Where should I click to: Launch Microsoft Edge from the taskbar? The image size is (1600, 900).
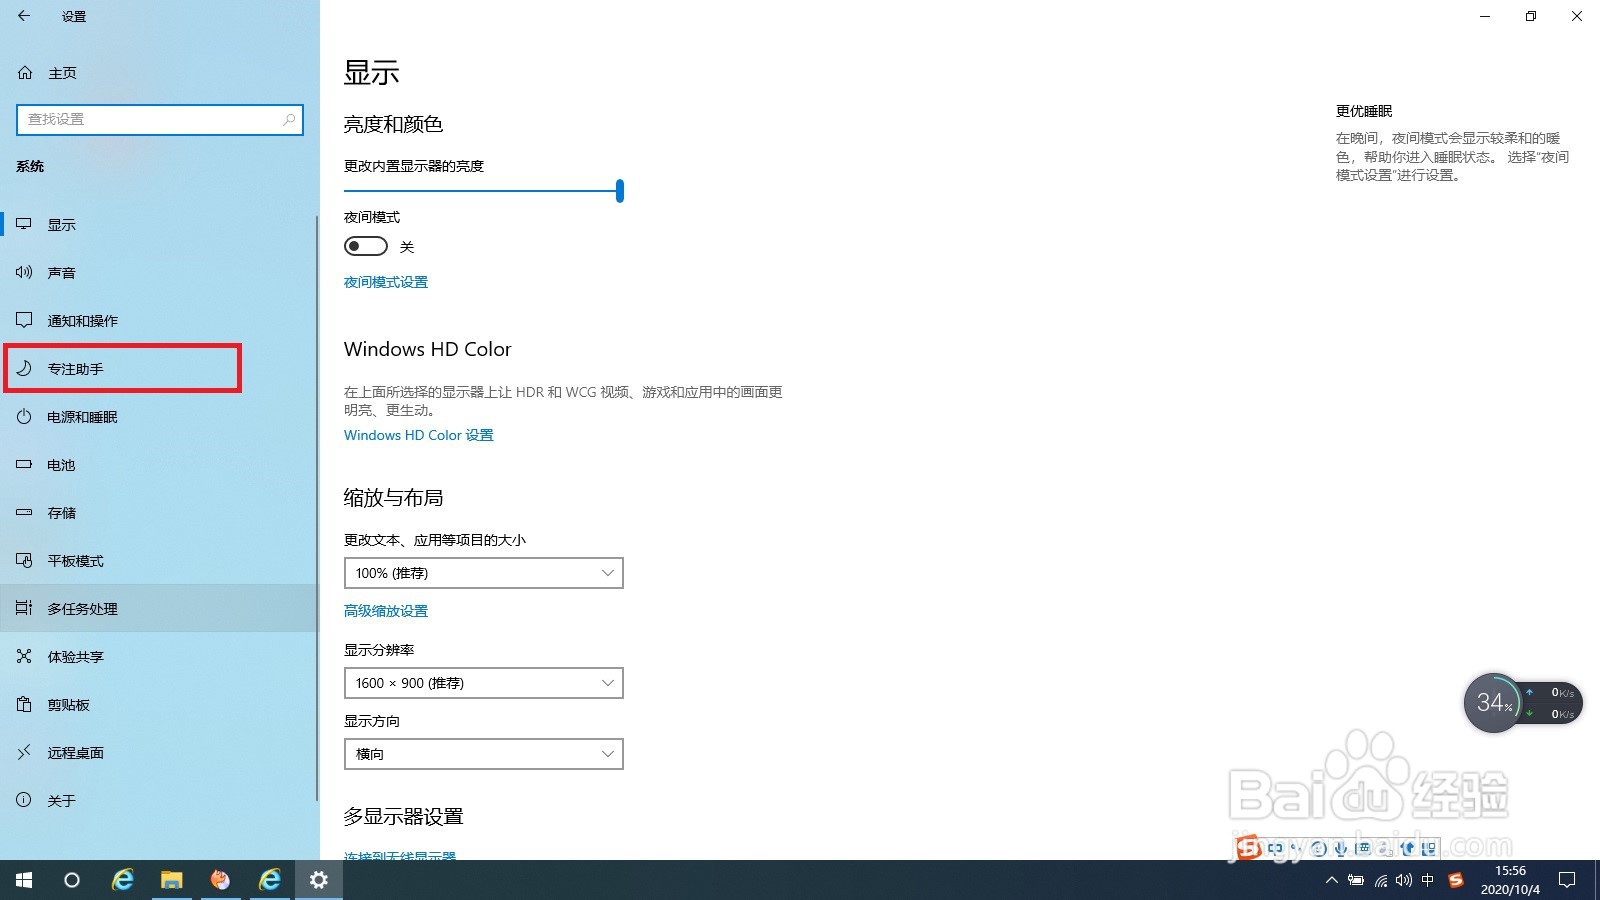[x=122, y=880]
